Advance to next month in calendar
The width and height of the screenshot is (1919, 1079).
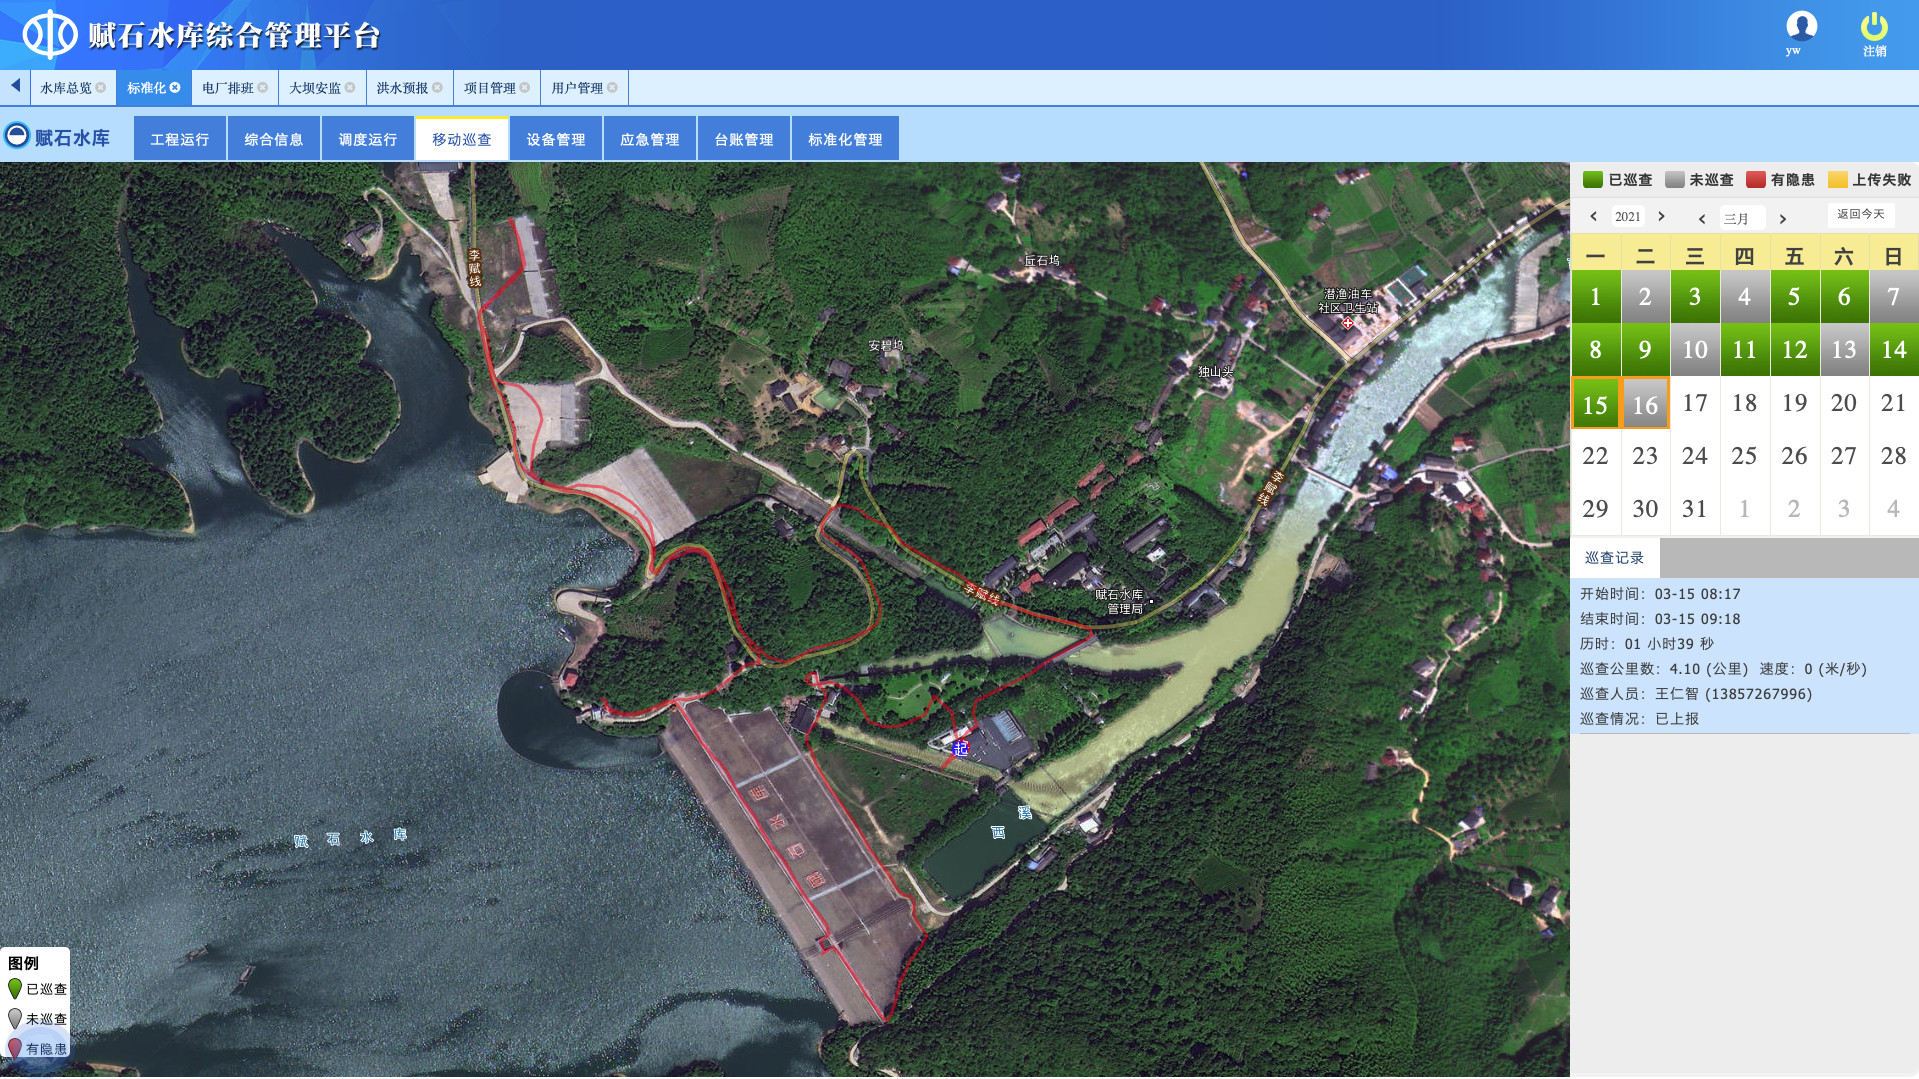pyautogui.click(x=1782, y=219)
